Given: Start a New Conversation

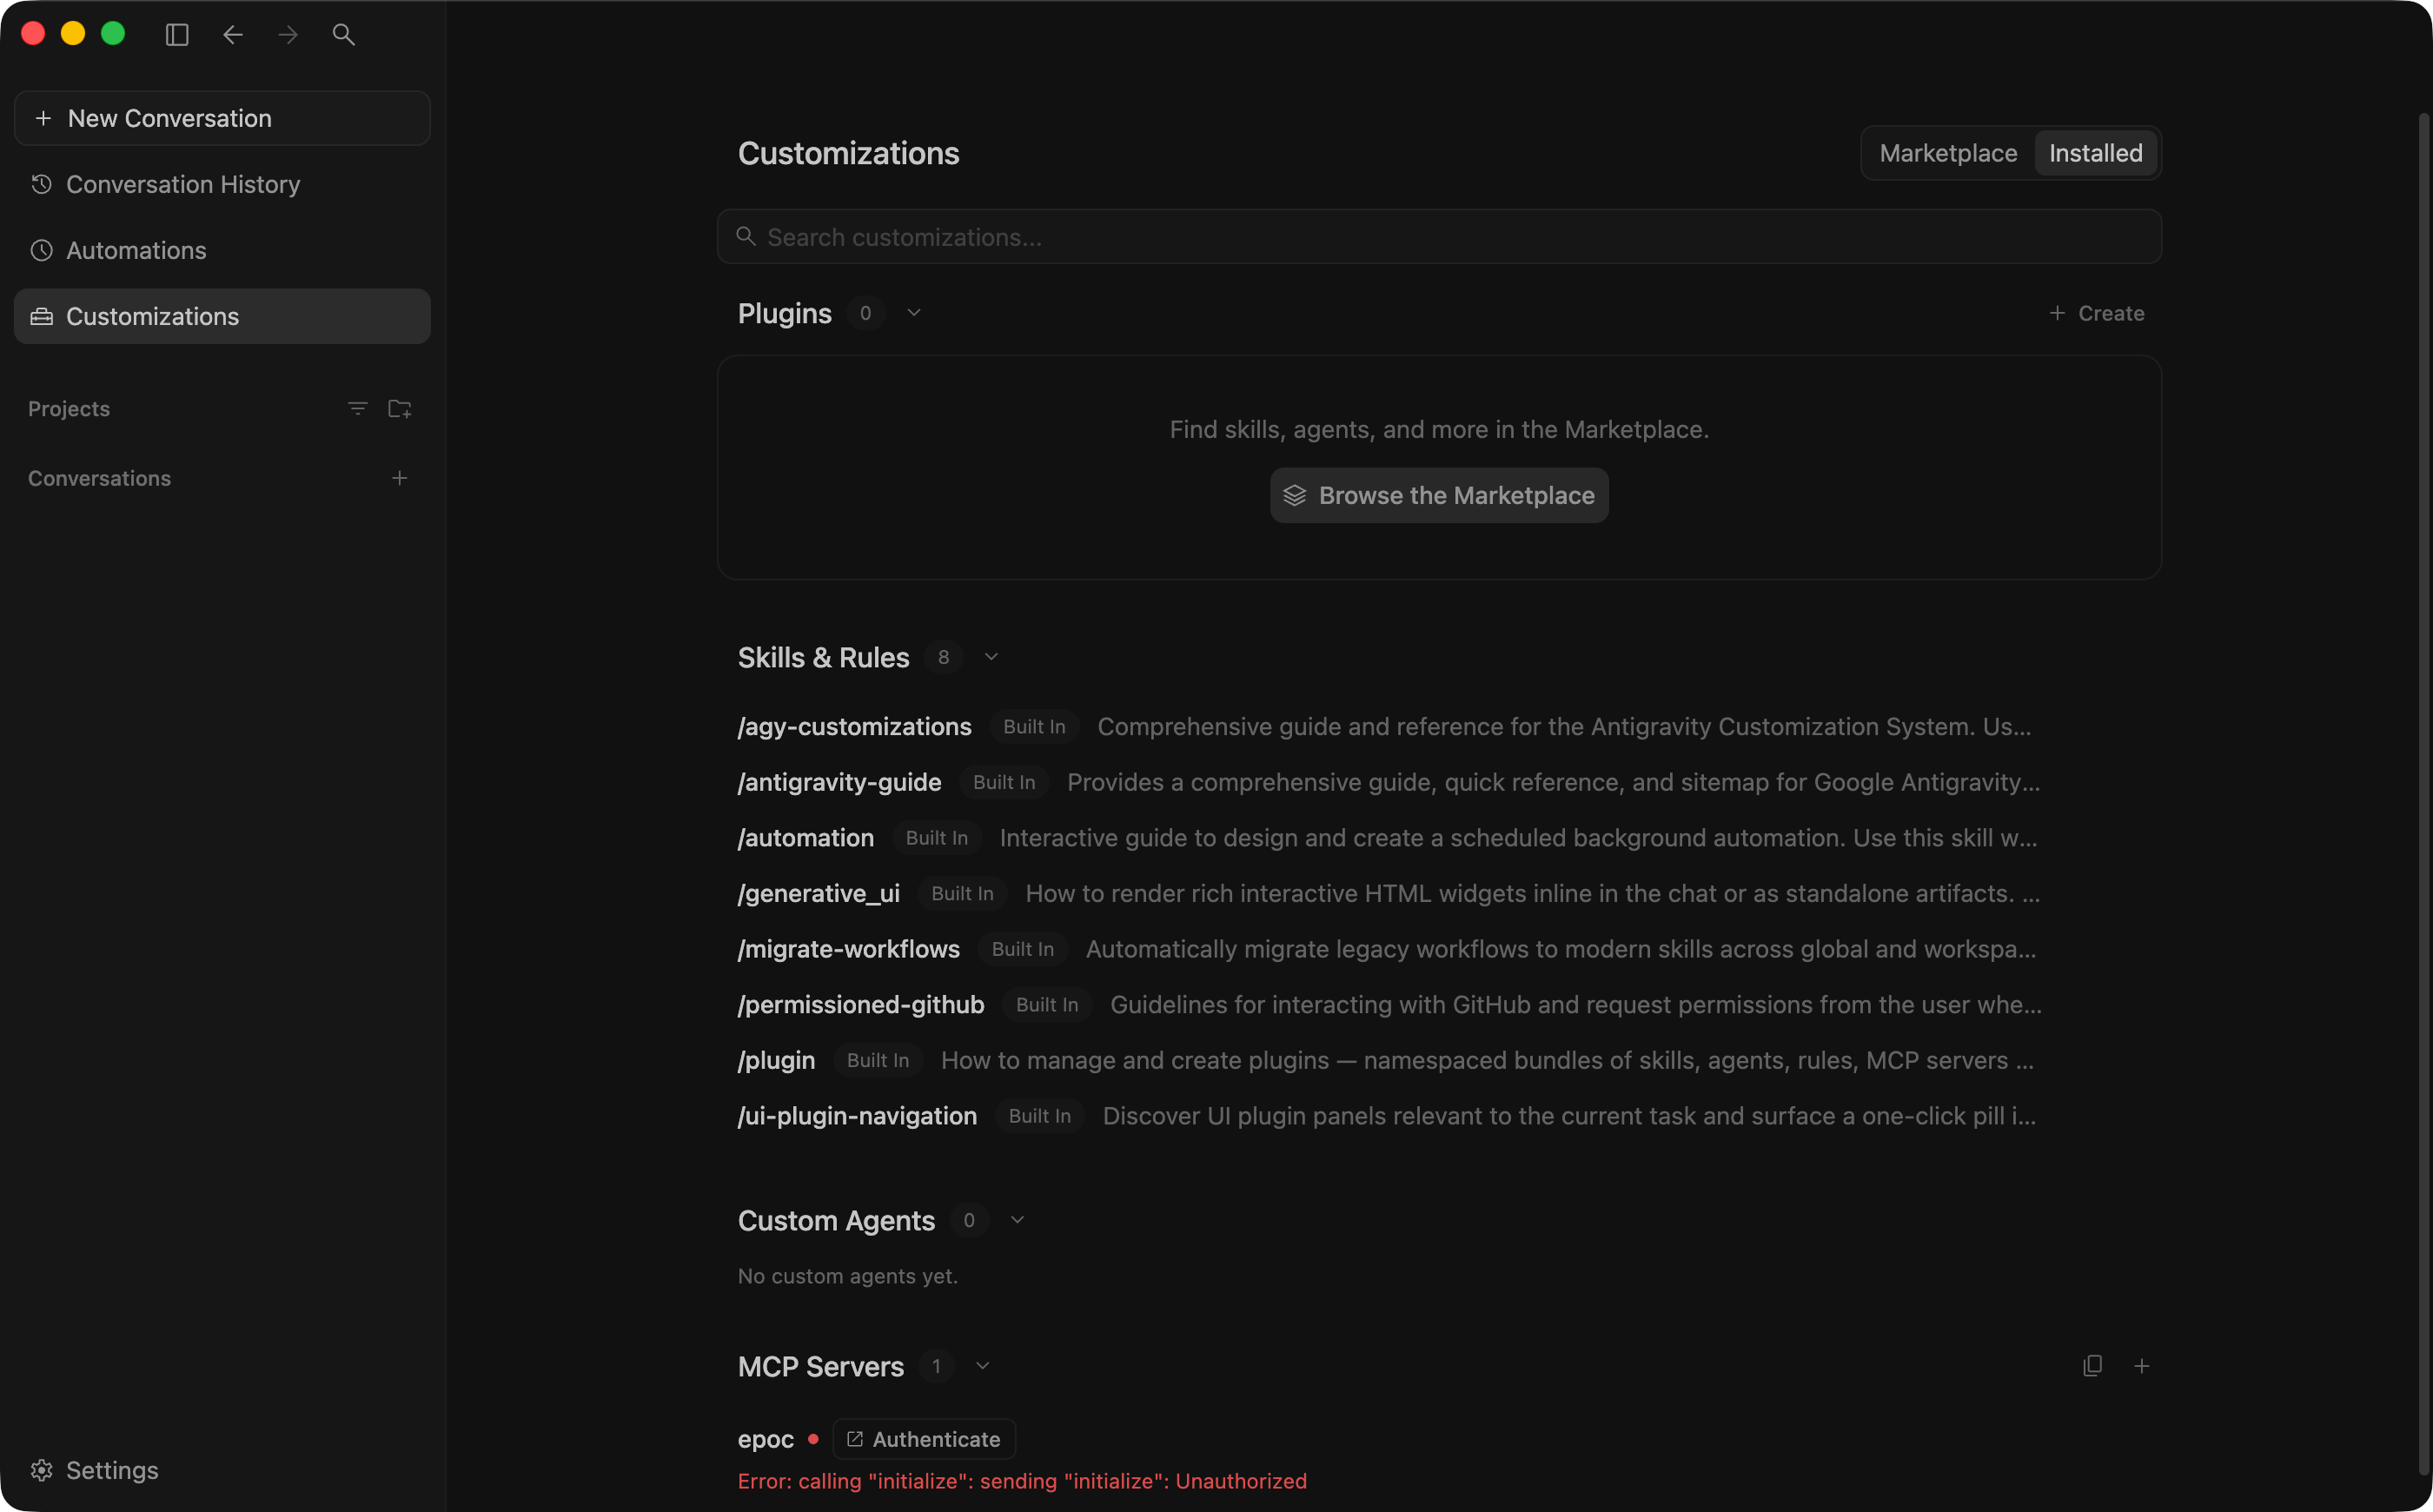Looking at the screenshot, I should pyautogui.click(x=222, y=118).
